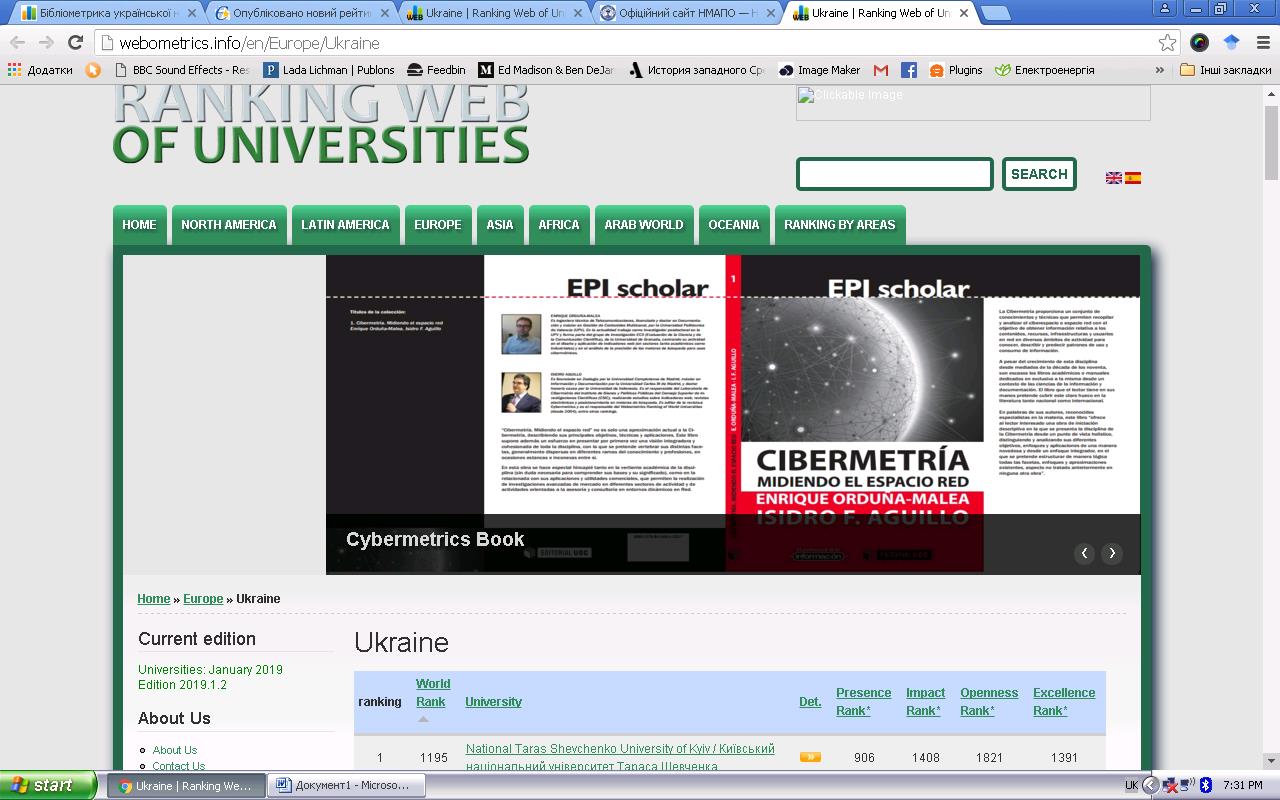Click the UK keyboard language indicator

[x=1131, y=785]
